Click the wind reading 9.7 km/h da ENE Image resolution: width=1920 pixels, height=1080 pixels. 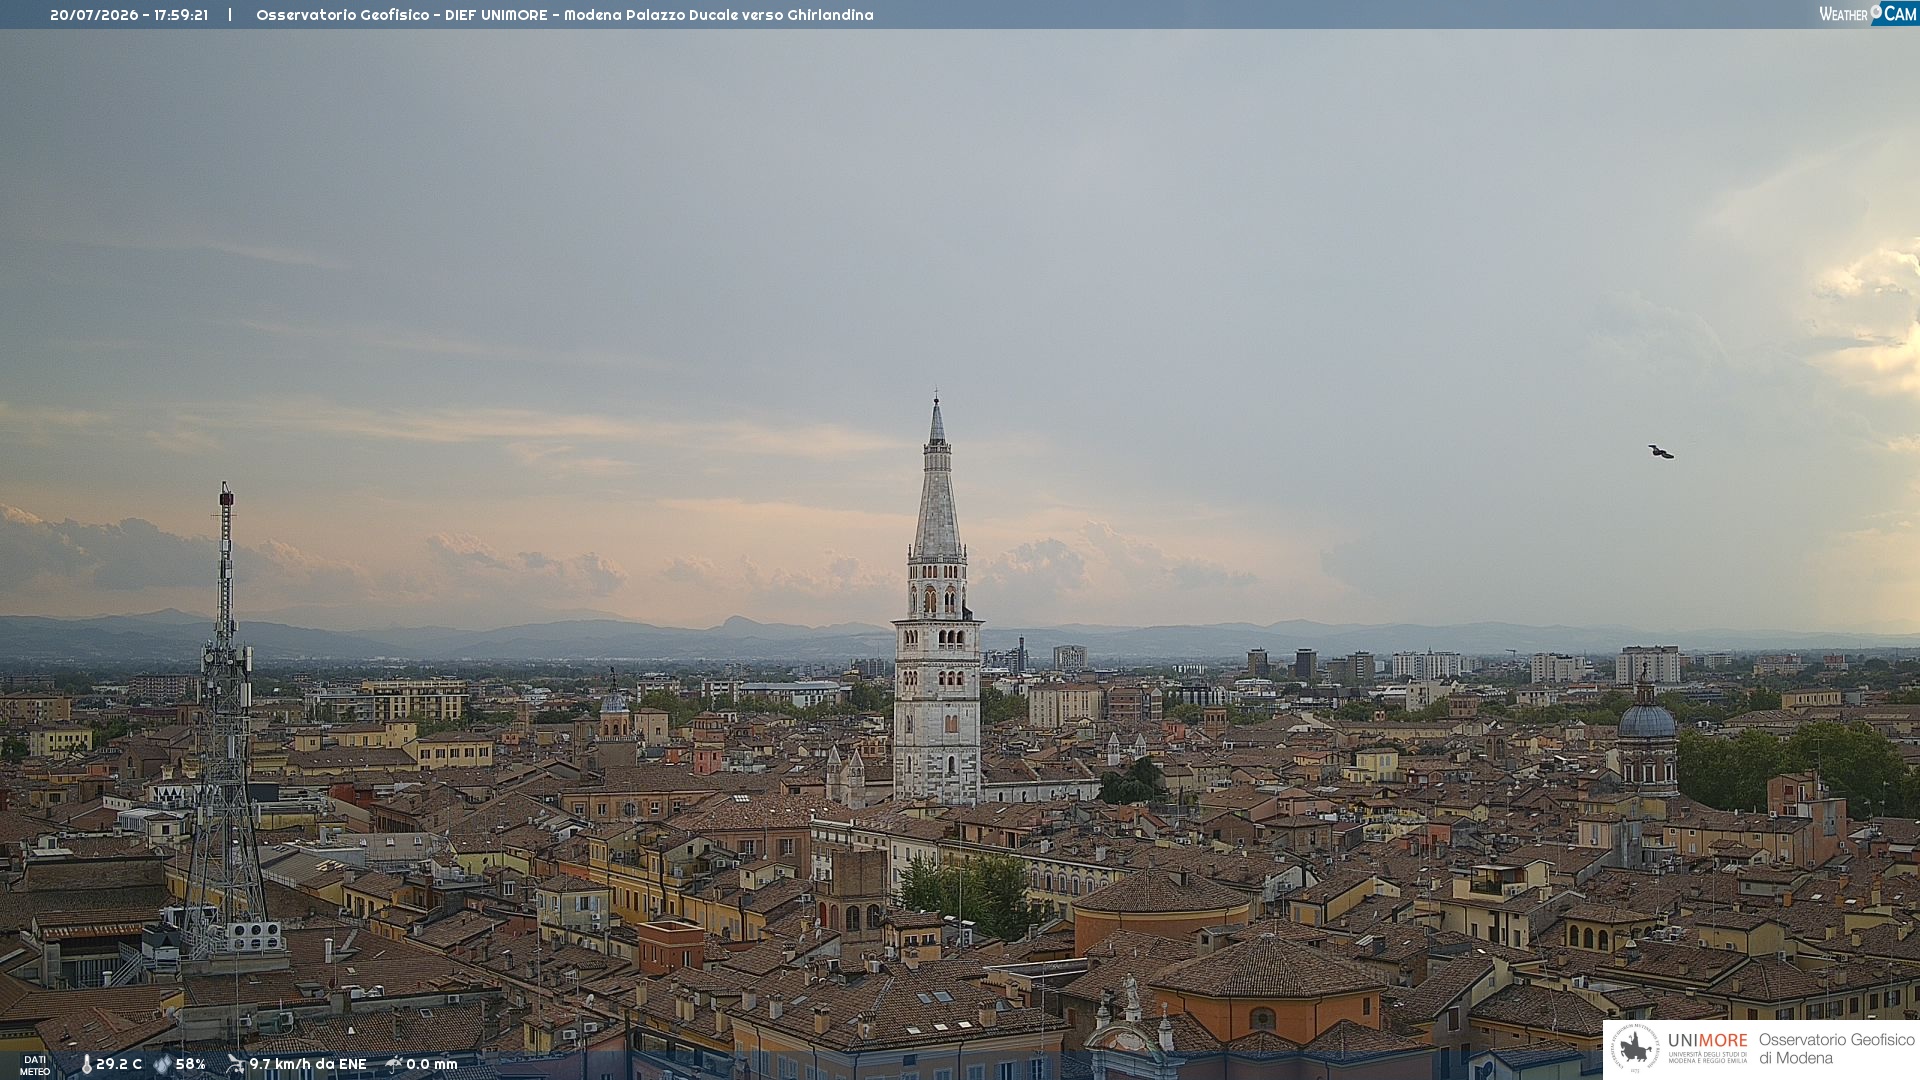pyautogui.click(x=308, y=1064)
